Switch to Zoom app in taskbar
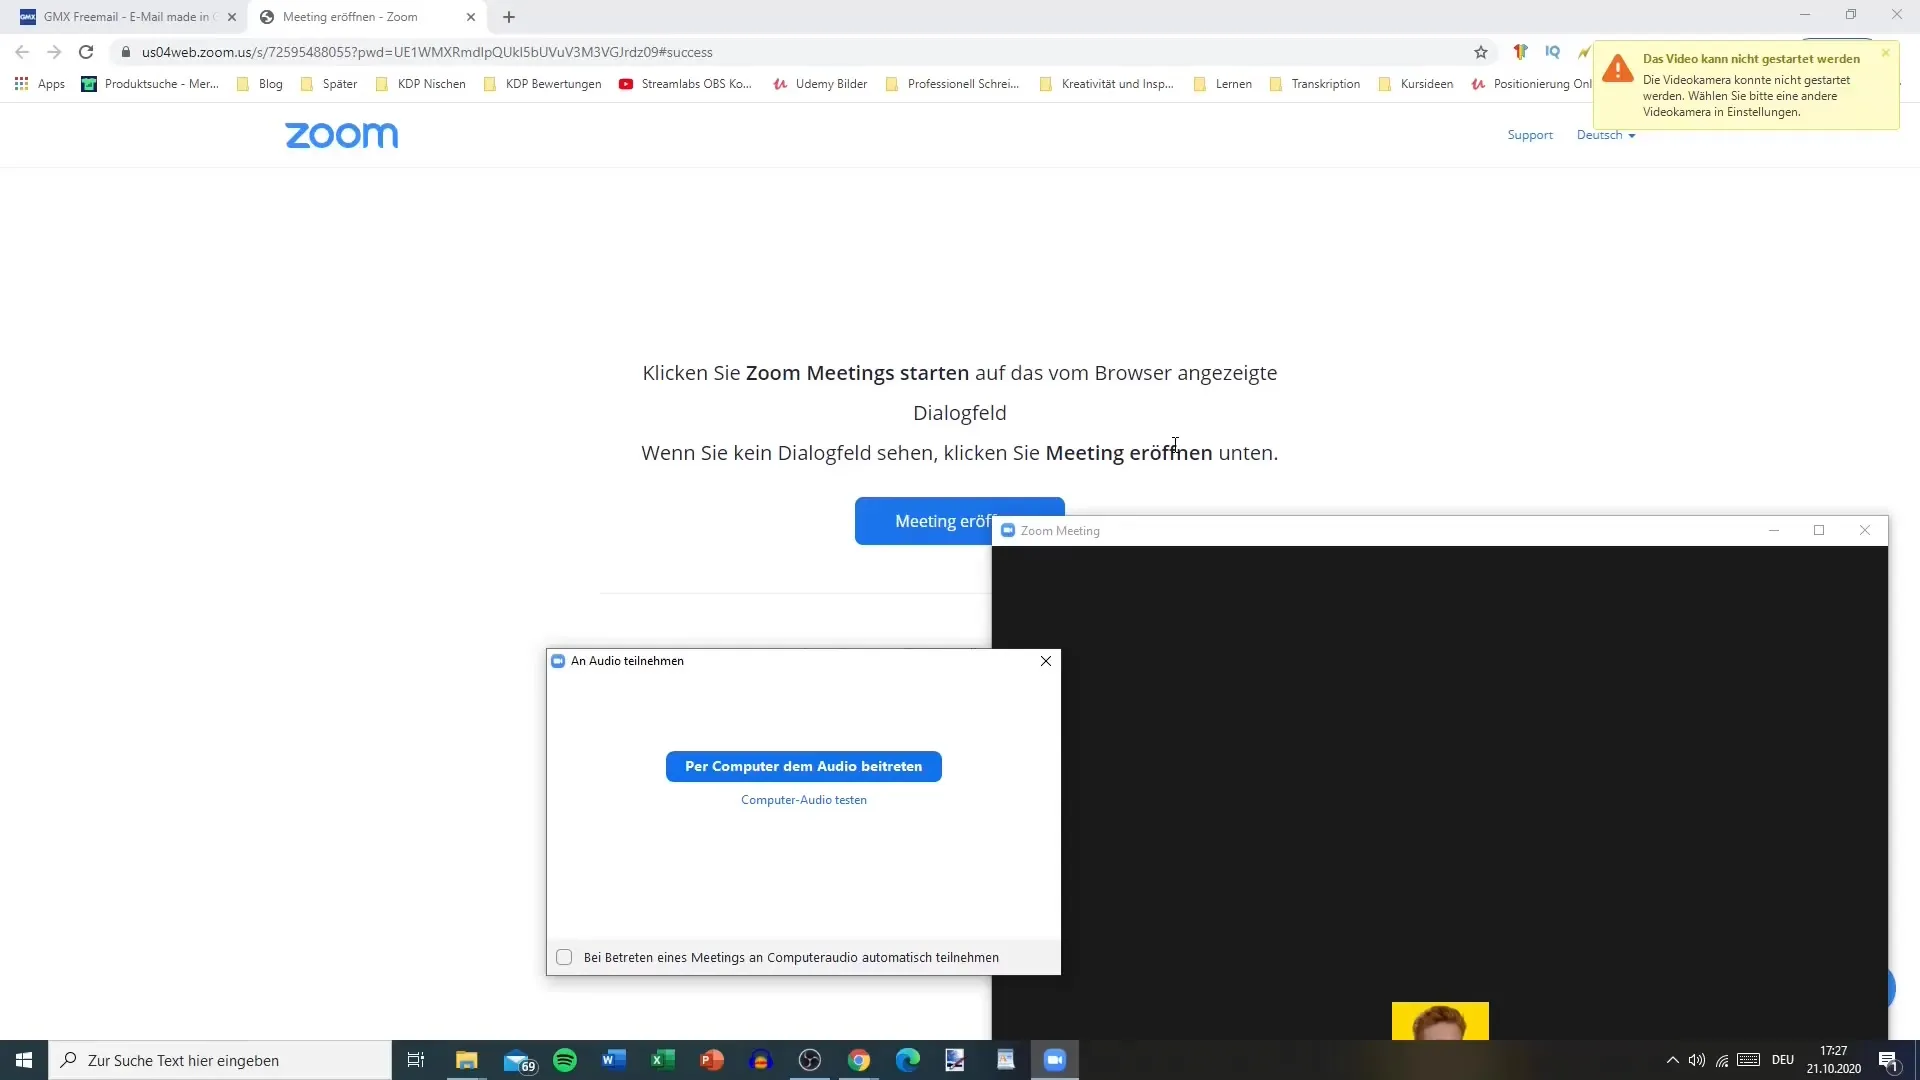 point(1055,1060)
